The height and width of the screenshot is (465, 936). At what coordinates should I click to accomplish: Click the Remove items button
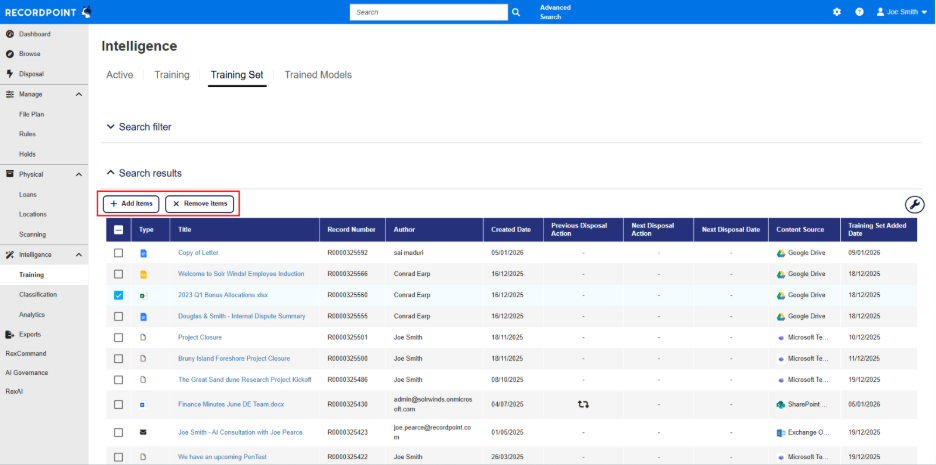coord(200,204)
